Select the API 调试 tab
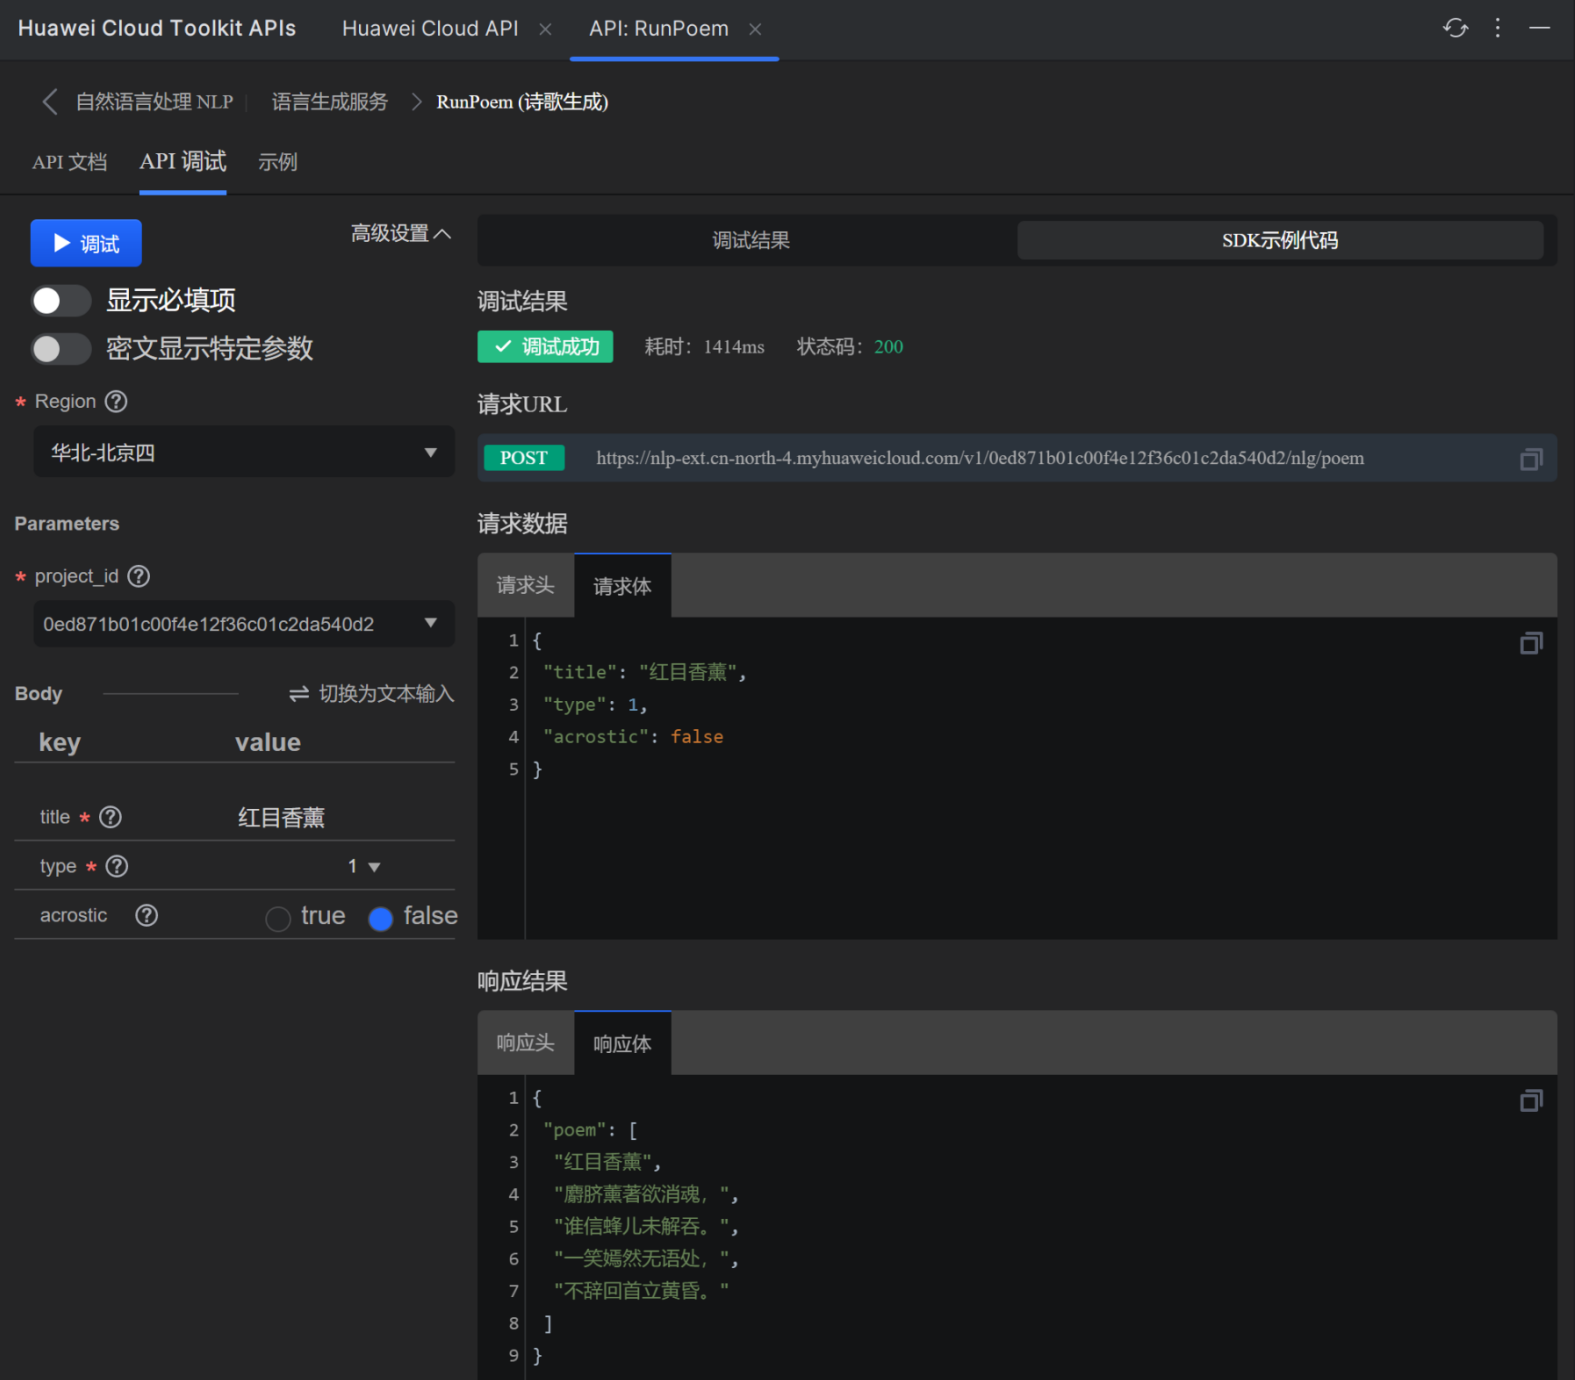This screenshot has width=1575, height=1380. 183,162
